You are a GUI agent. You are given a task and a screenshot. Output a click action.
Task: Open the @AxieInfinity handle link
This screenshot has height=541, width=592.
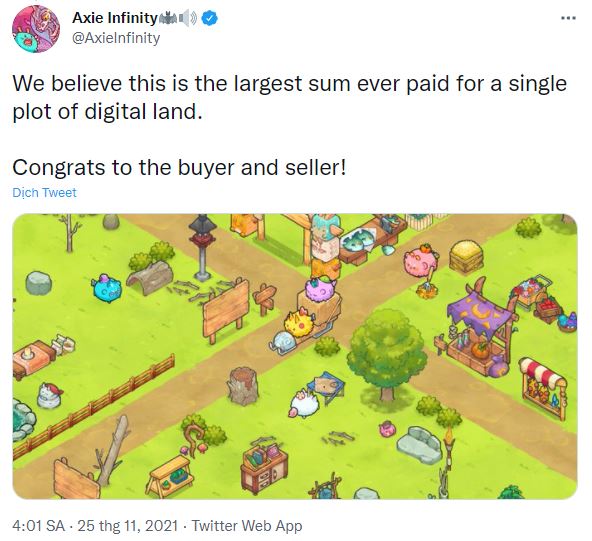pos(116,38)
